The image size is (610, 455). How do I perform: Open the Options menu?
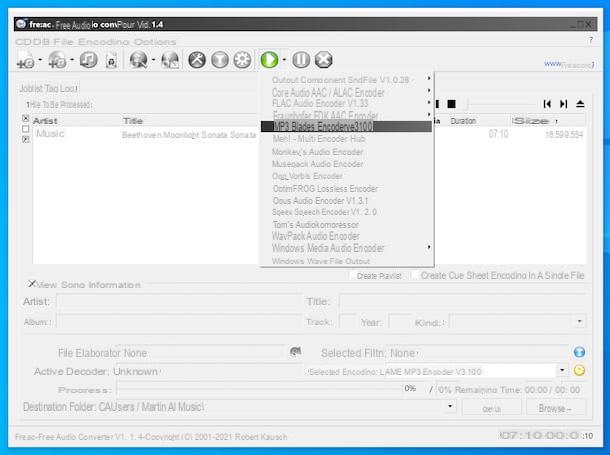pyautogui.click(x=155, y=42)
